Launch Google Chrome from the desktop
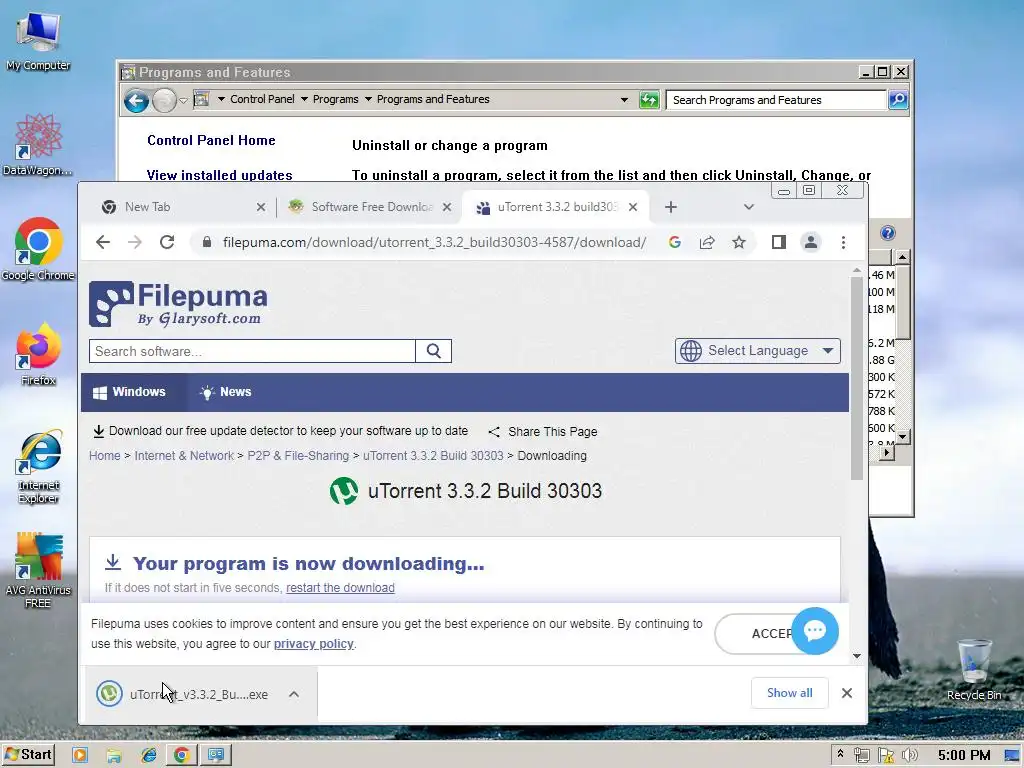The width and height of the screenshot is (1024, 768). (38, 249)
